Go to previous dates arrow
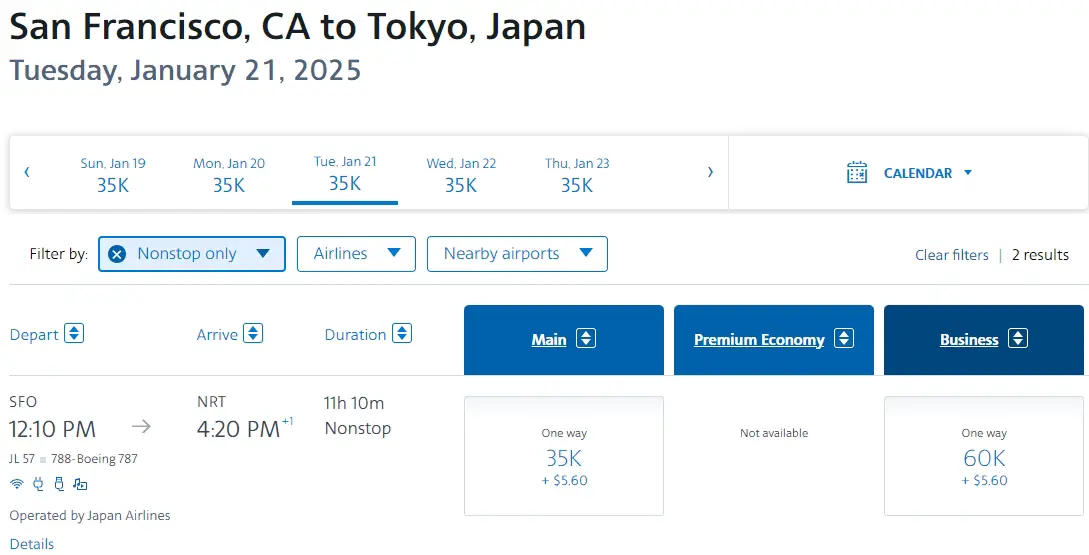Screen dimensions: 1089x555 coord(27,172)
